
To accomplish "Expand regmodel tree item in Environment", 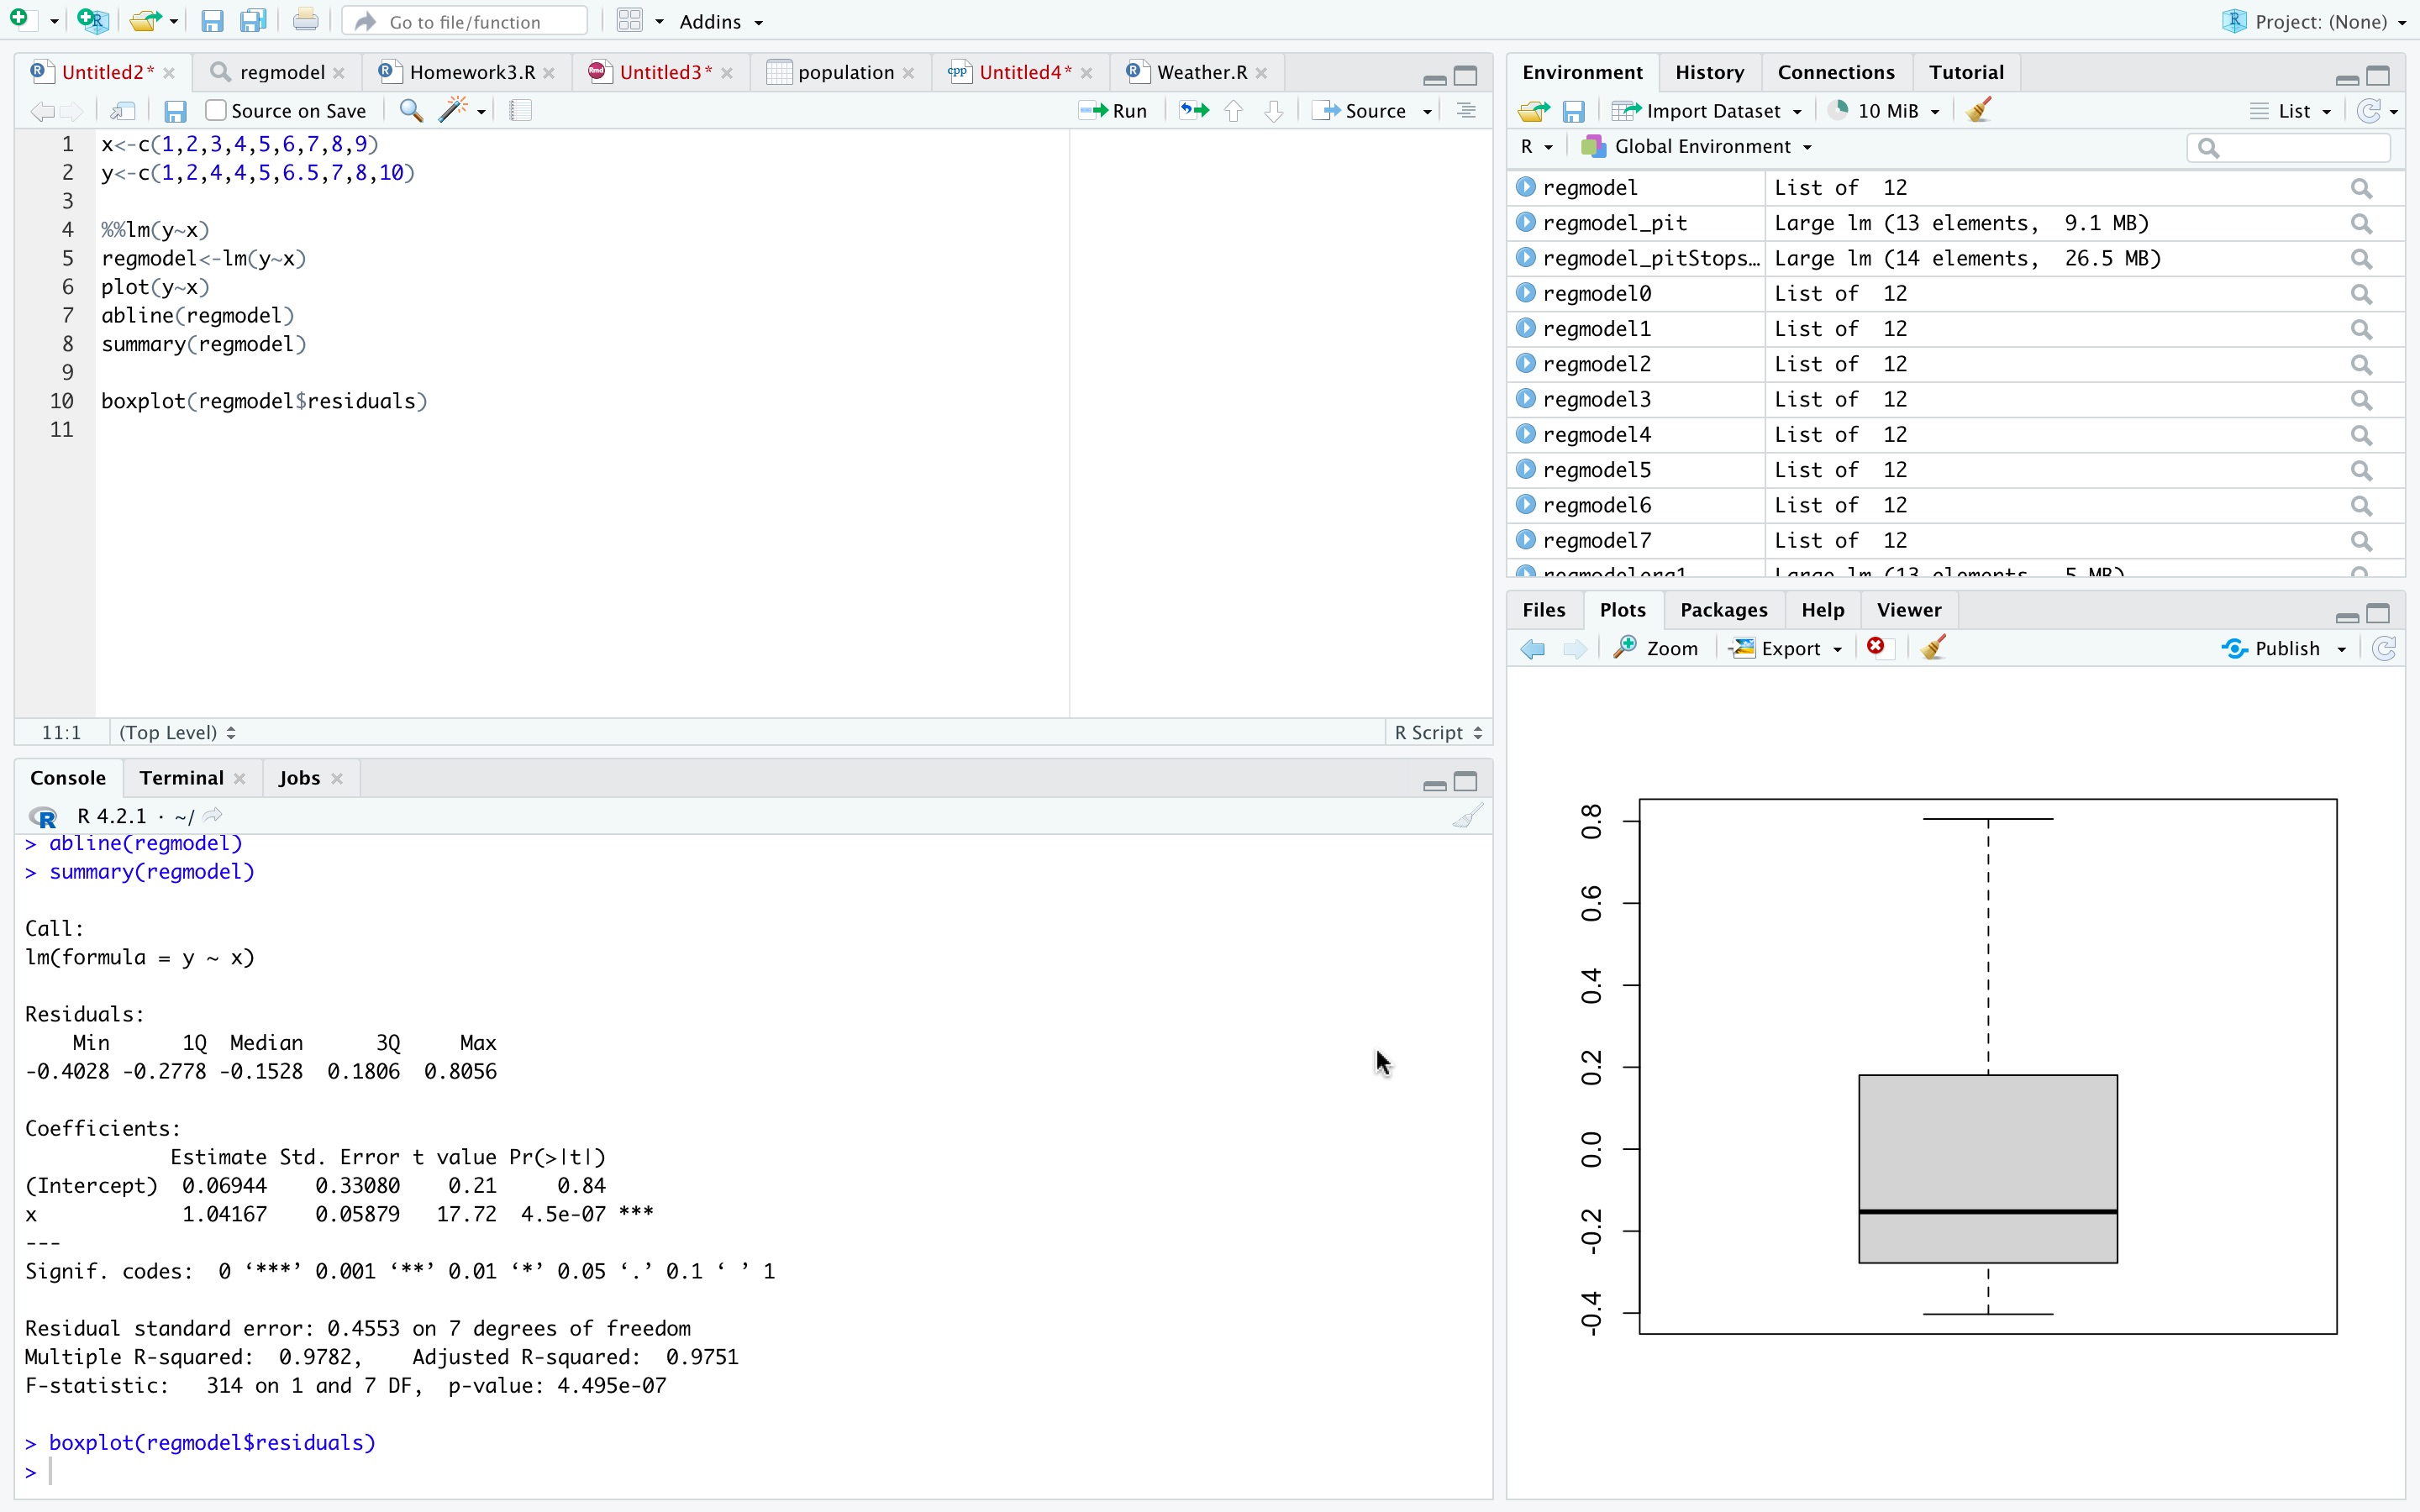I will (1528, 188).
